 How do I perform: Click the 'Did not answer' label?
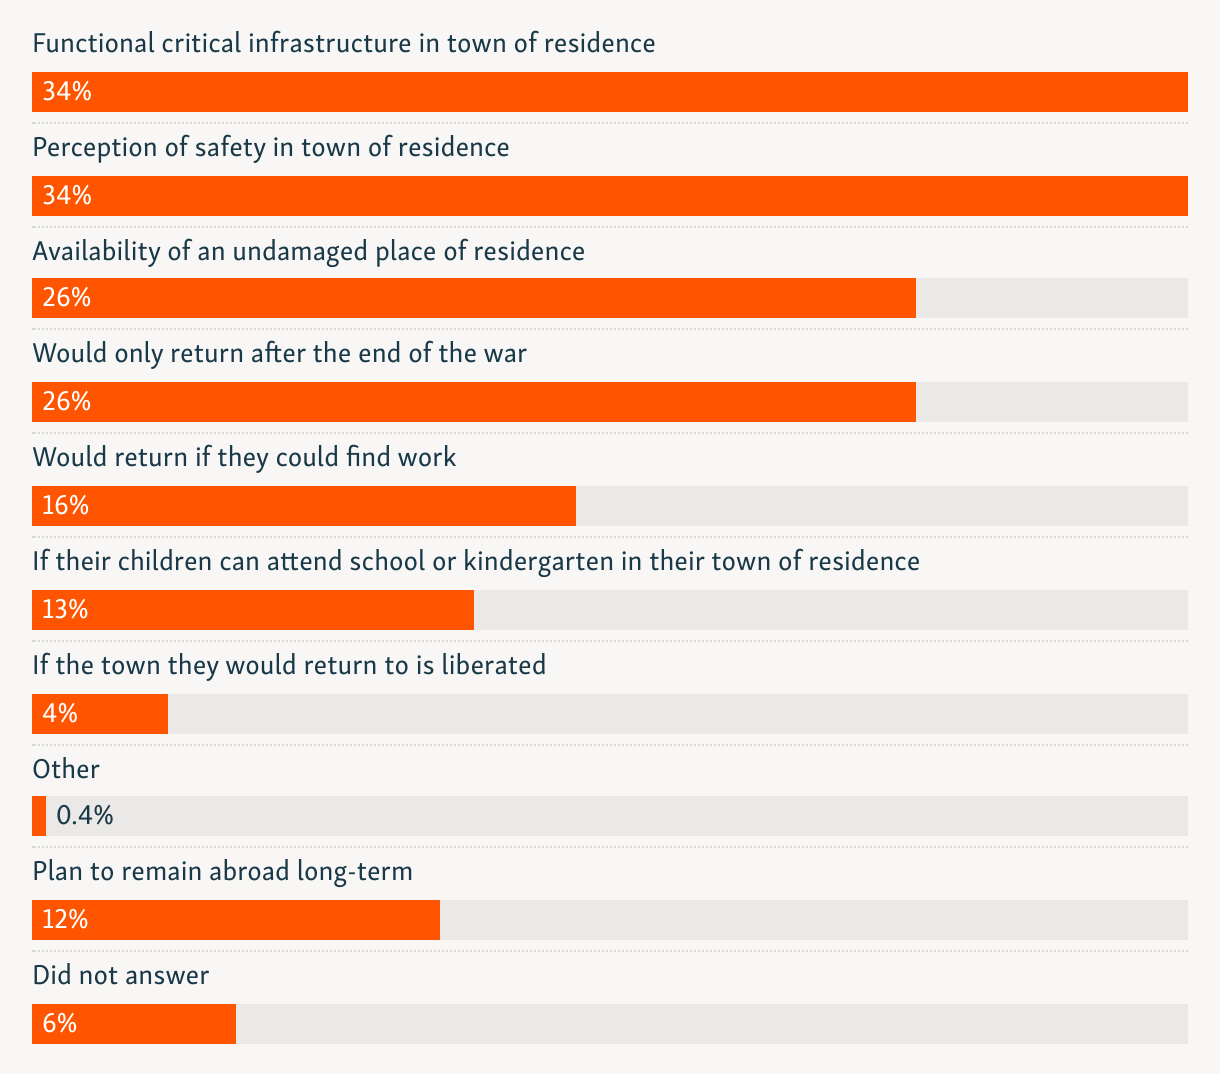coord(121,975)
